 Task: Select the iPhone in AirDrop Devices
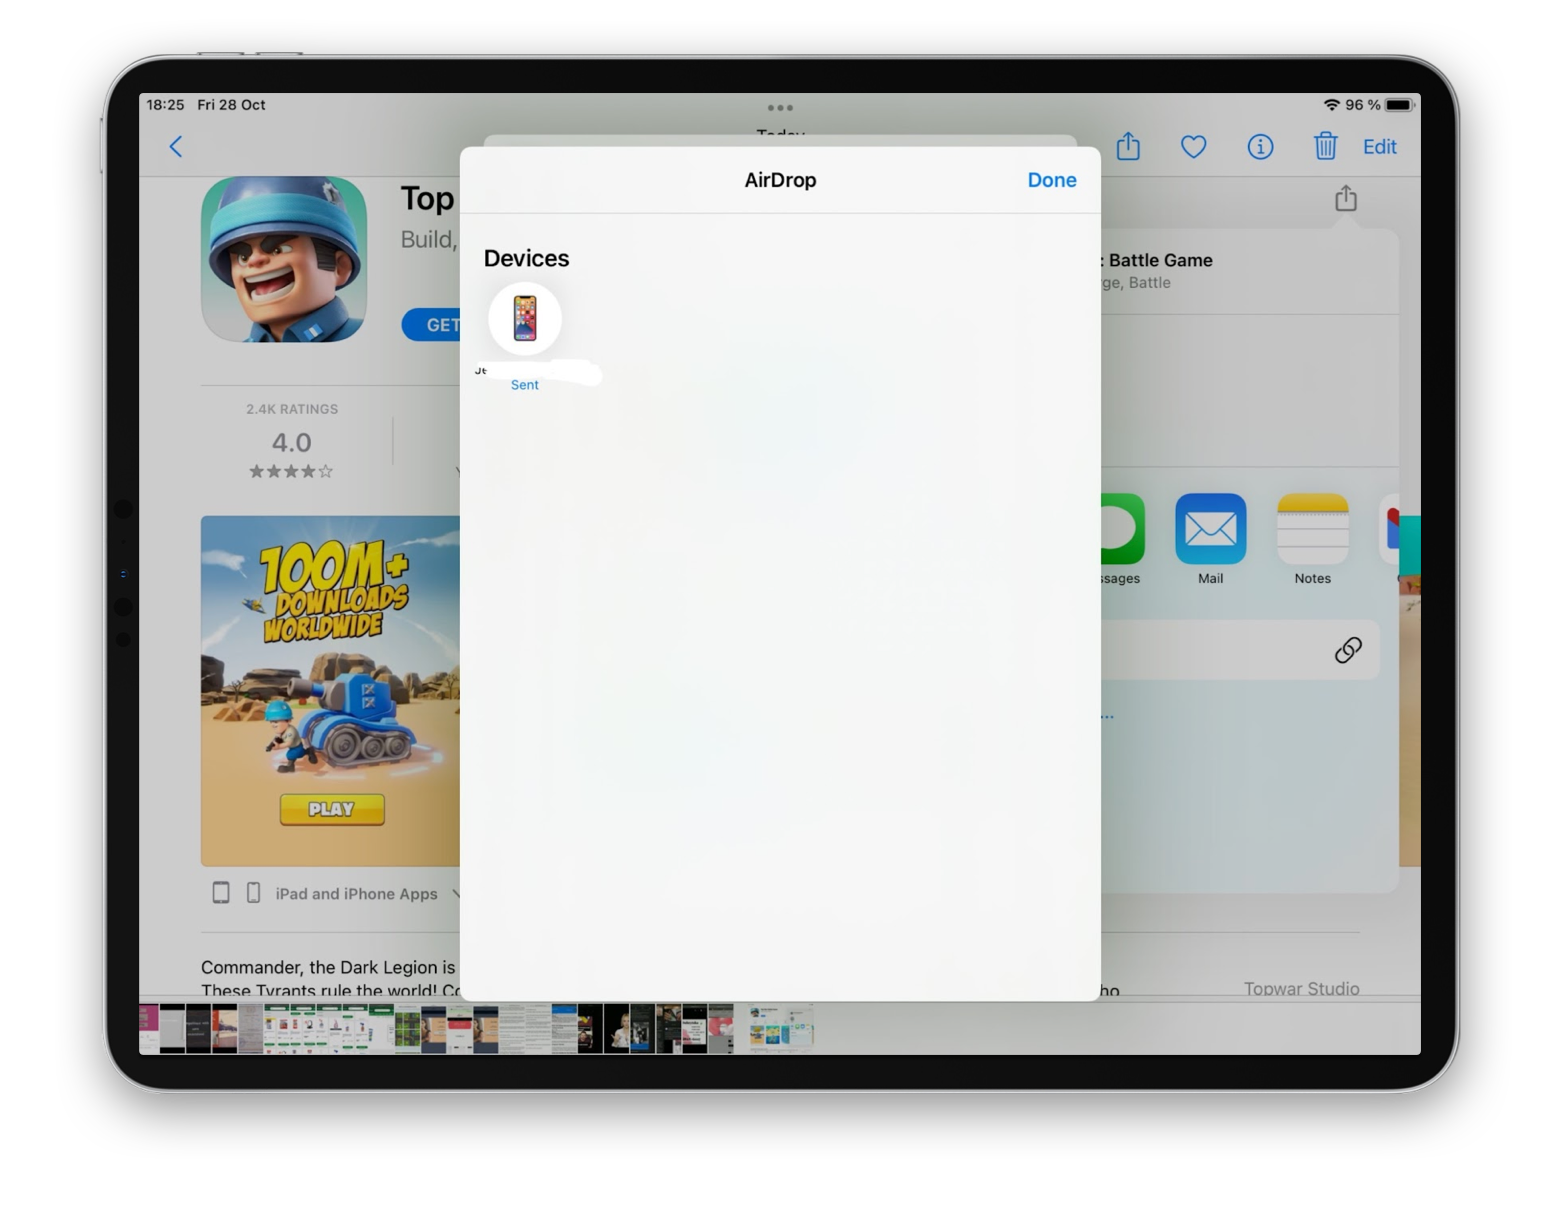pos(524,318)
